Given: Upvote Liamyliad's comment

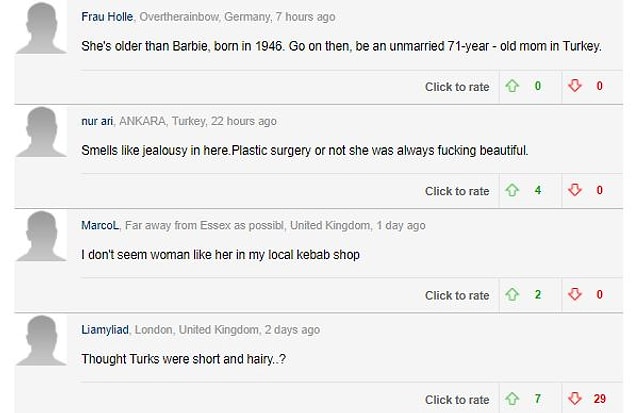Looking at the screenshot, I should click(512, 399).
